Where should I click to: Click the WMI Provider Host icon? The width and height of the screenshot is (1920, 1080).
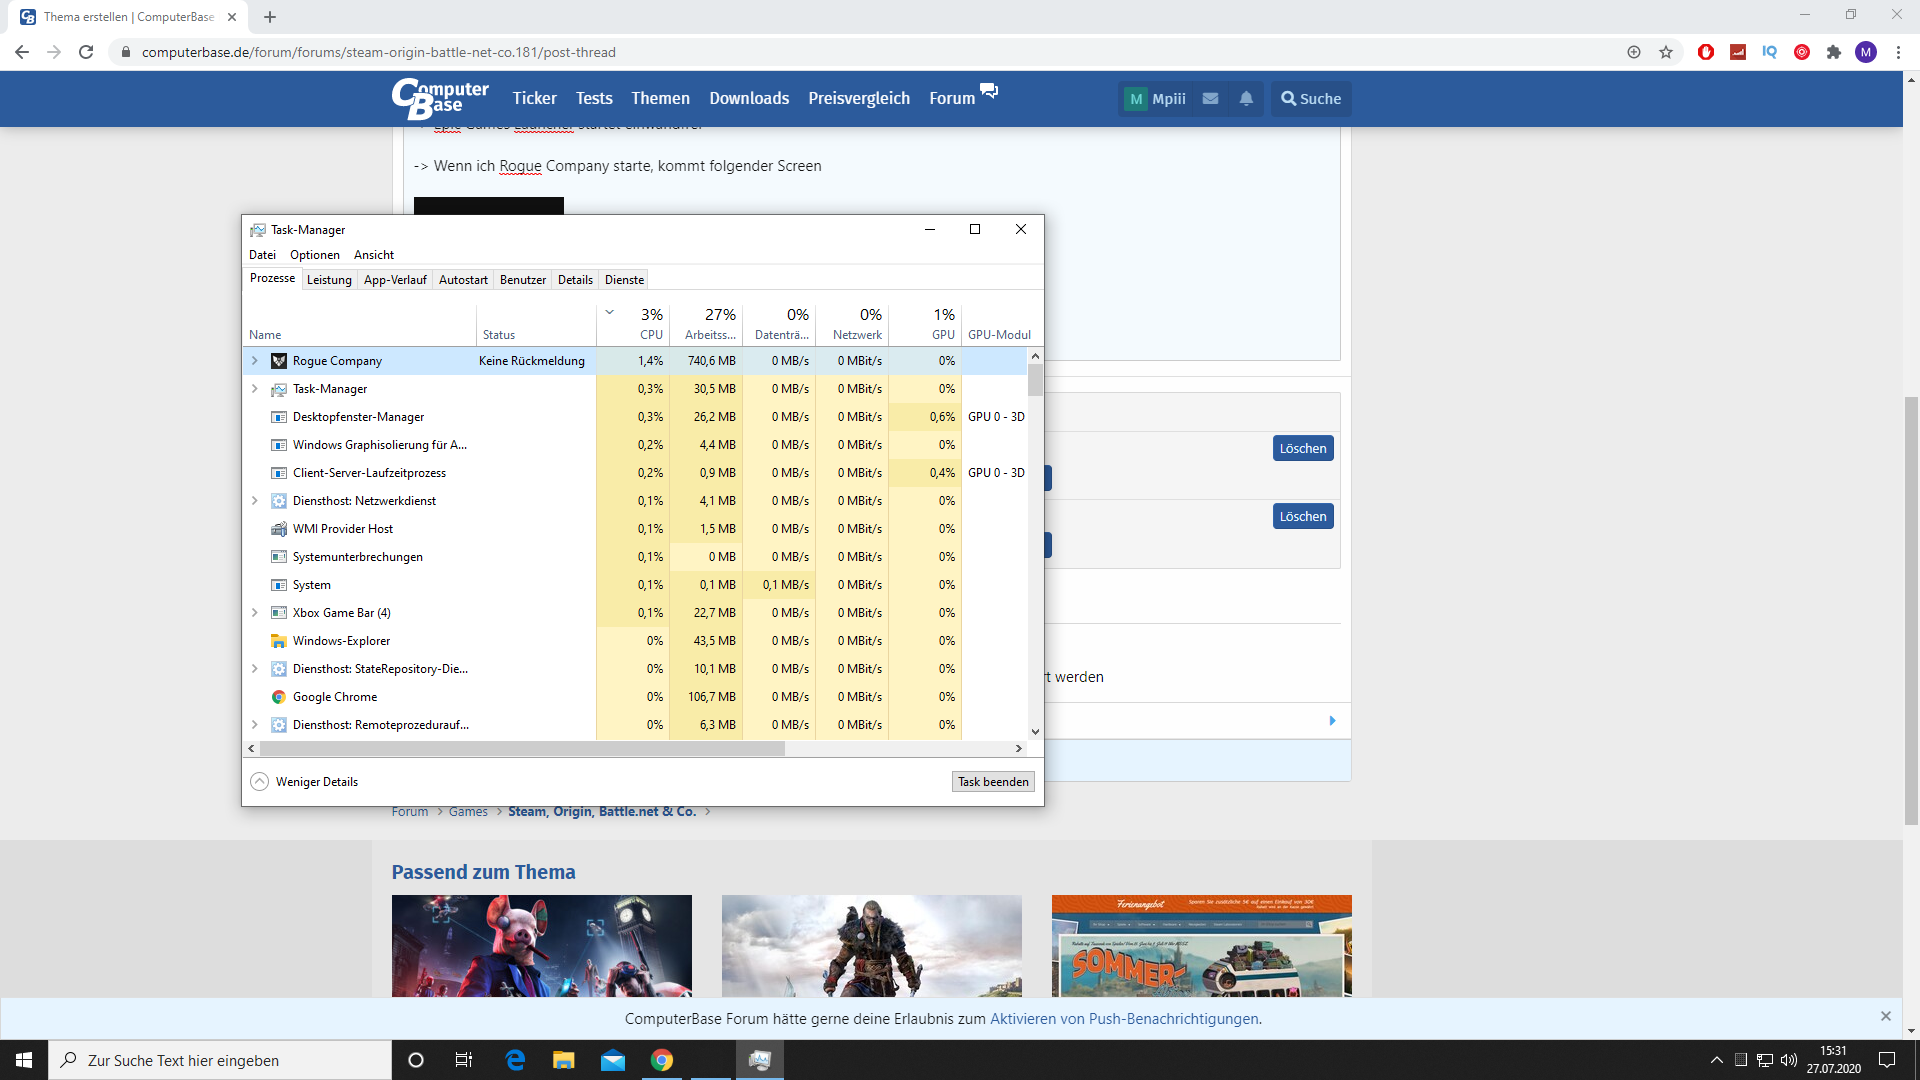[279, 529]
